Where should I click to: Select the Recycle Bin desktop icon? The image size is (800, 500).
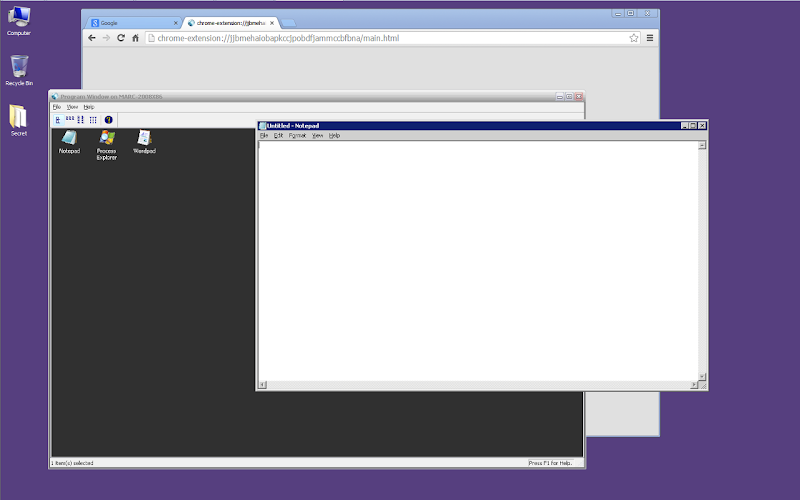pos(19,70)
